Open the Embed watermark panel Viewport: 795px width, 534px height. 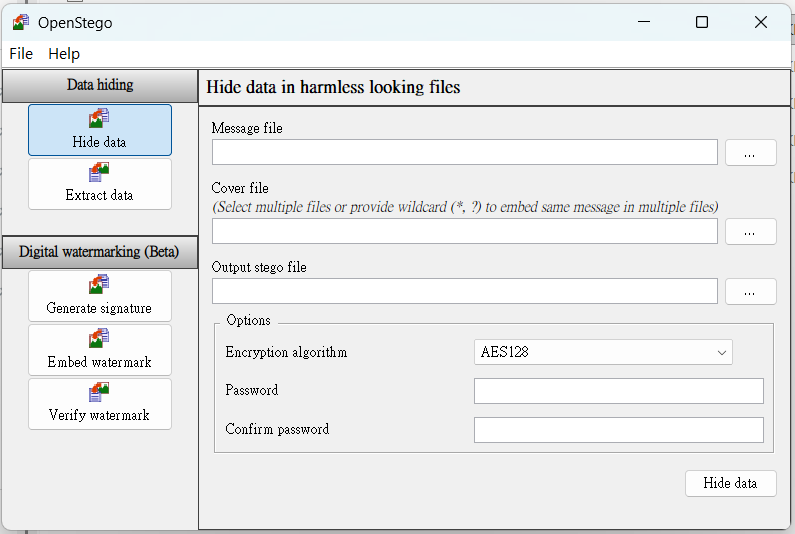click(100, 350)
